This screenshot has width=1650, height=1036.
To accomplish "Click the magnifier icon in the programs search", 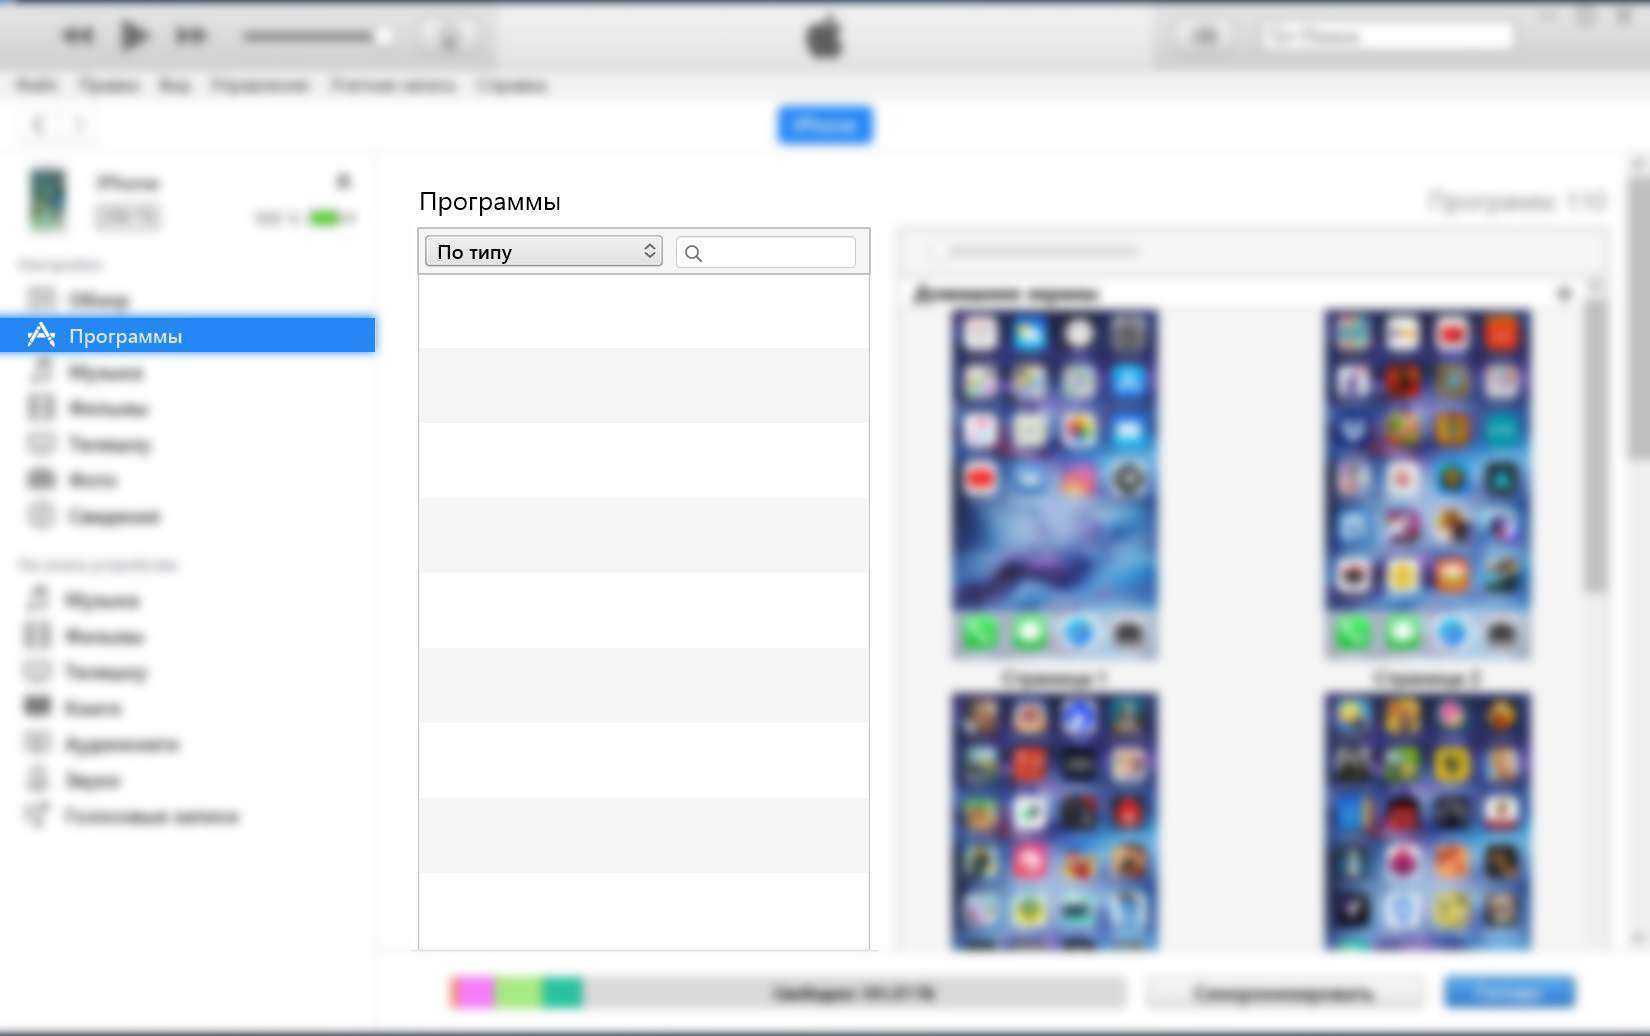I will pos(693,253).
